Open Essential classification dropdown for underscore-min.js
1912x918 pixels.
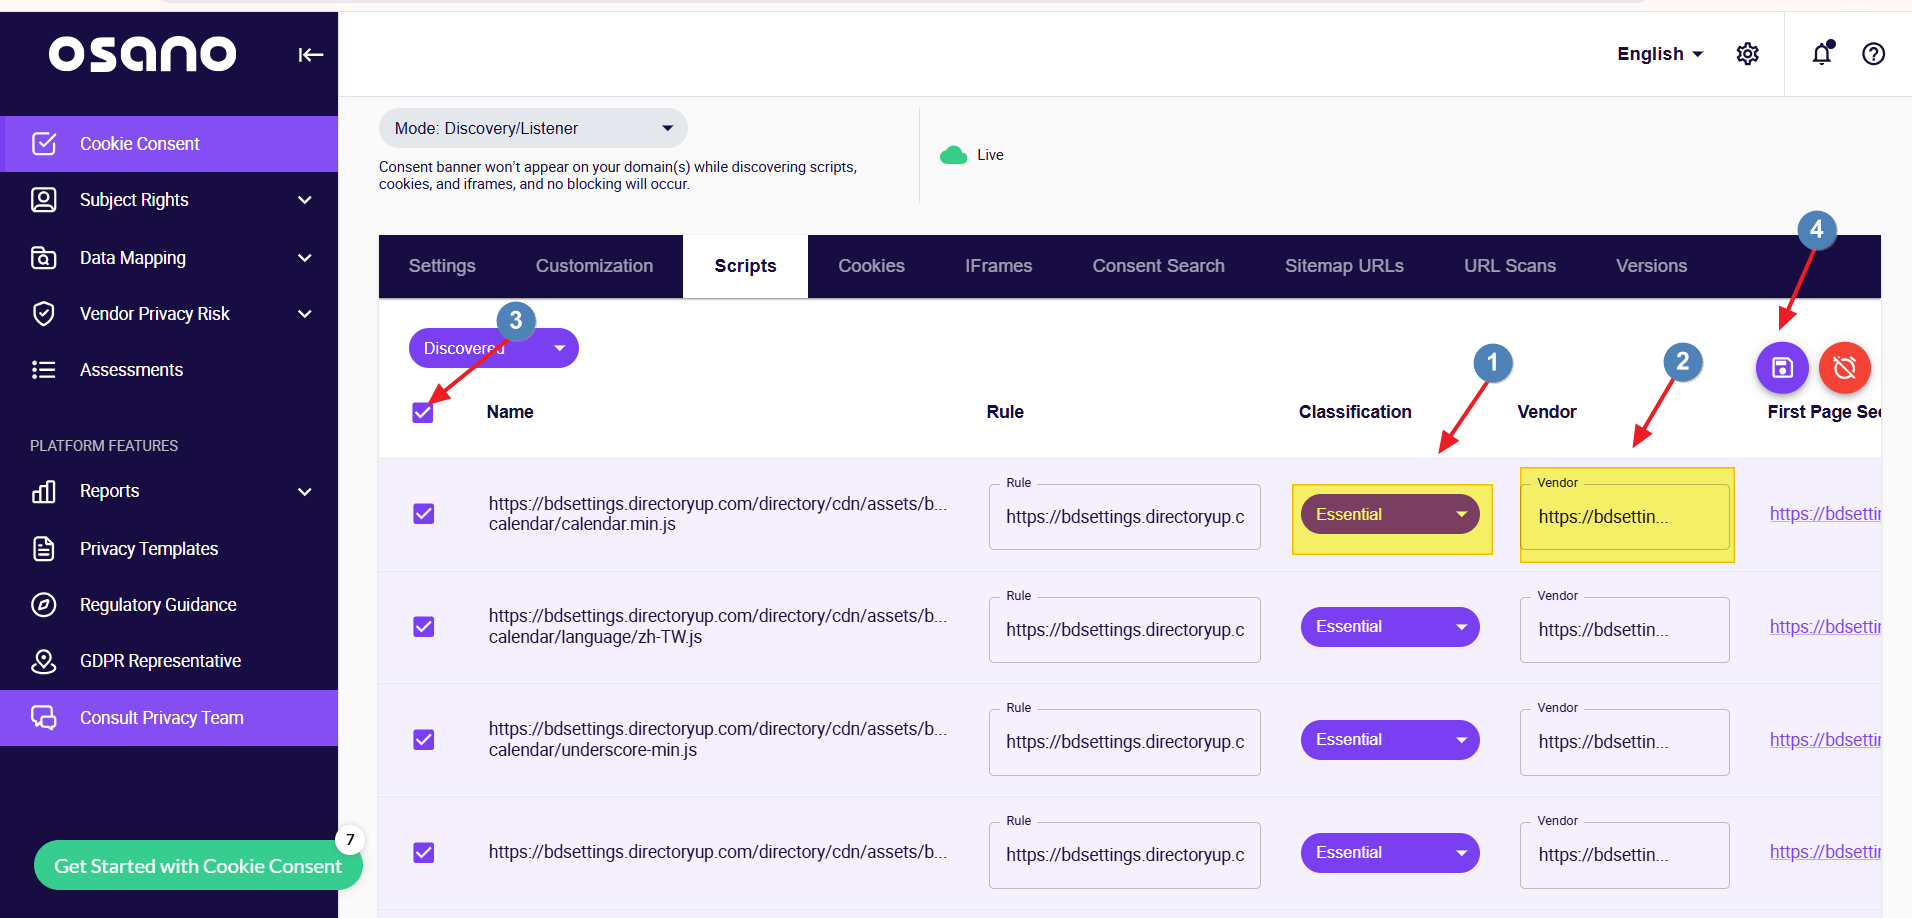(1390, 740)
